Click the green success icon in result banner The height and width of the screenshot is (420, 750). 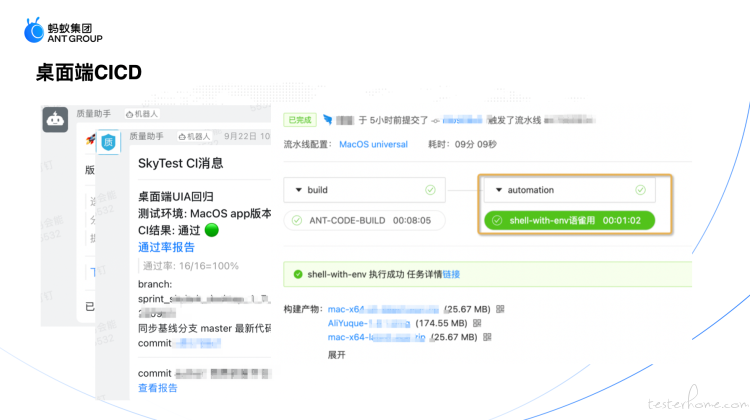298,274
